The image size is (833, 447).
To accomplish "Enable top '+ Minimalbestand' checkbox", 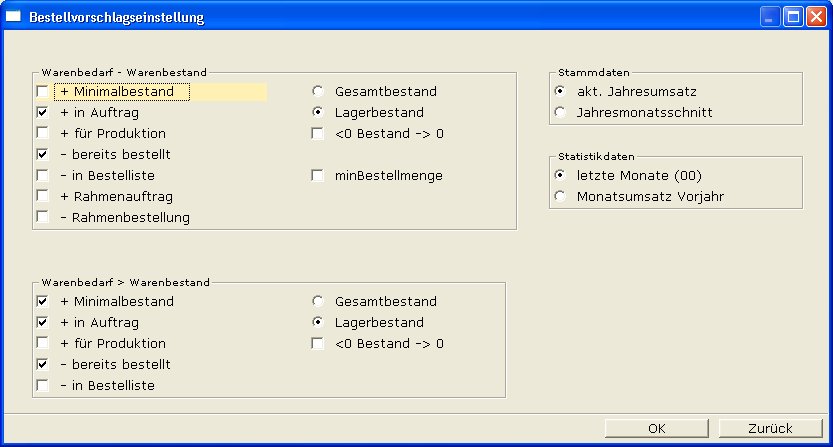I will click(43, 92).
